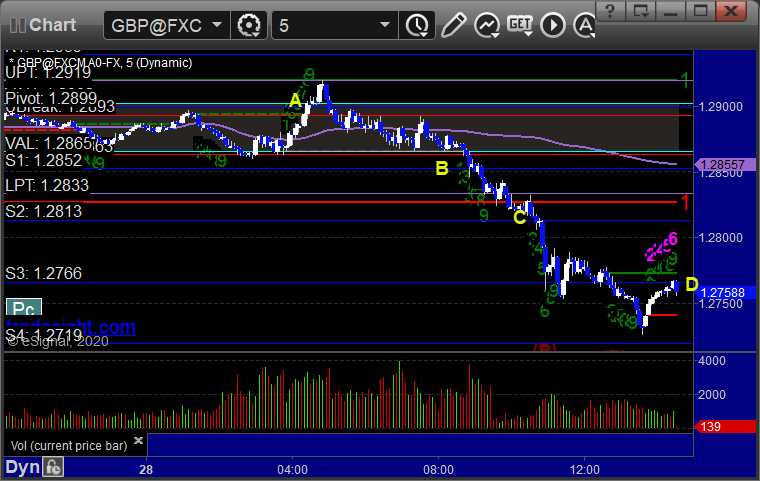
Task: Select the VAL: 1.2865 label
Action: coord(48,144)
